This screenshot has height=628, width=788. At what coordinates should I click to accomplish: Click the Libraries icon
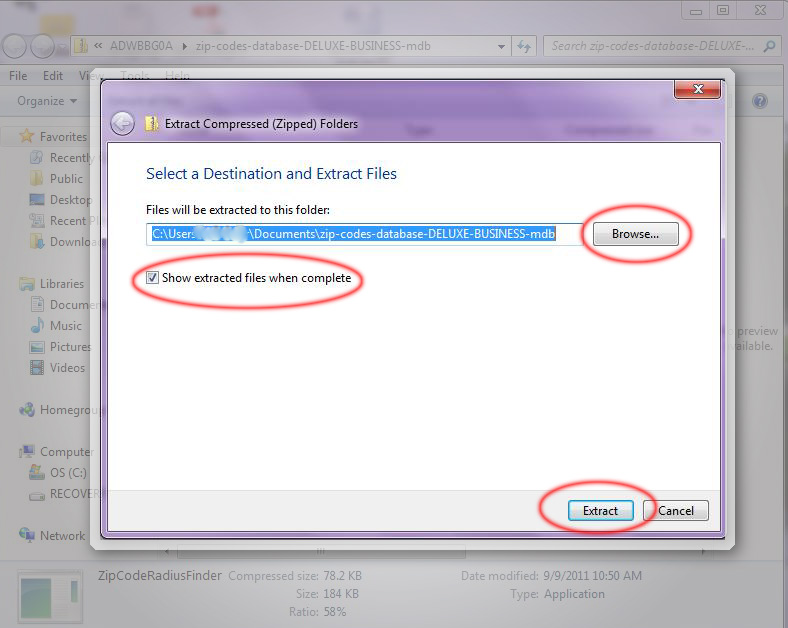pyautogui.click(x=27, y=284)
